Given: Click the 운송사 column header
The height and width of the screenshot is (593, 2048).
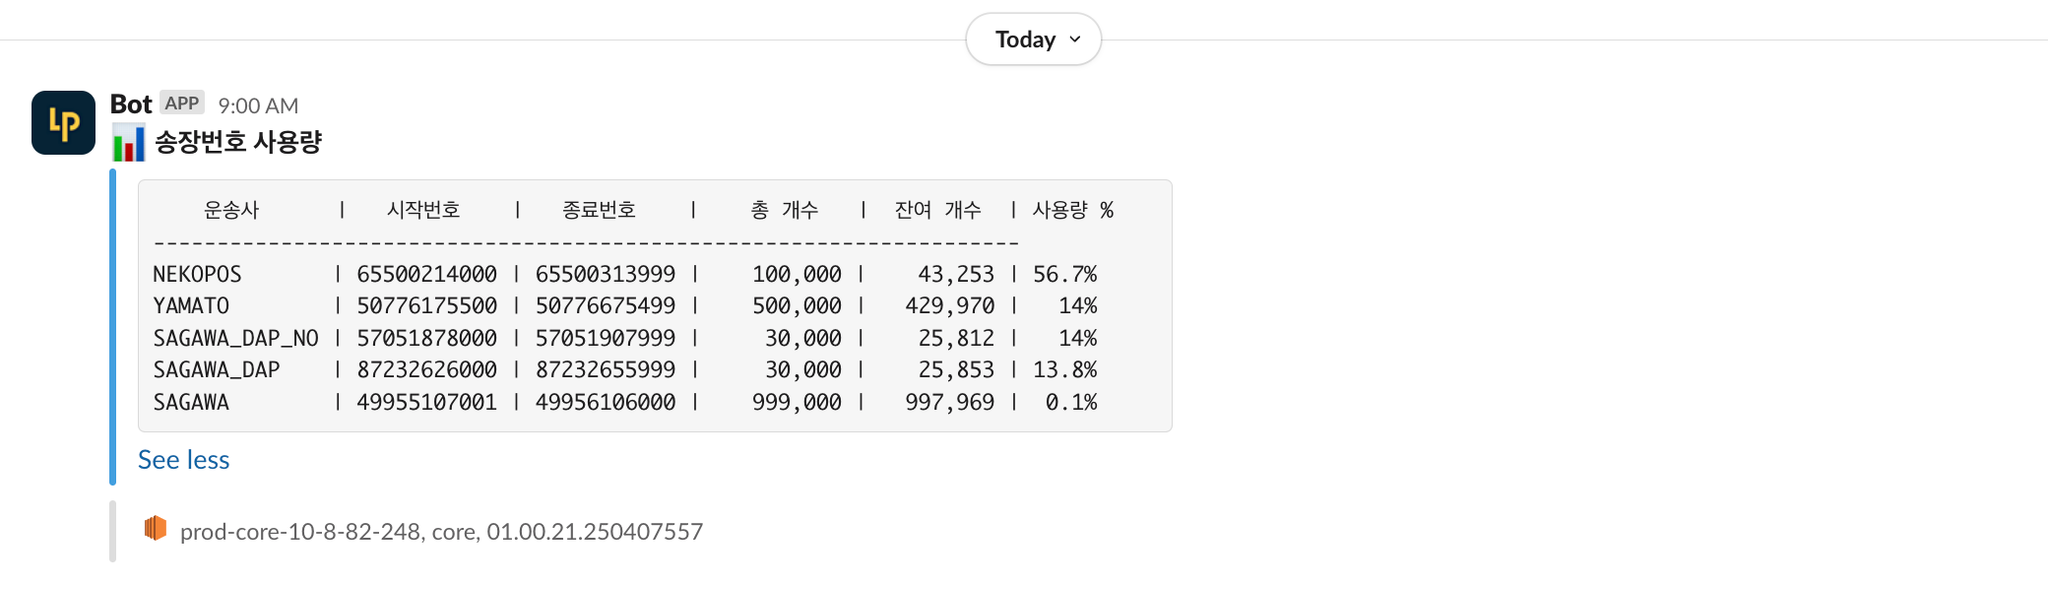Looking at the screenshot, I should click(231, 210).
